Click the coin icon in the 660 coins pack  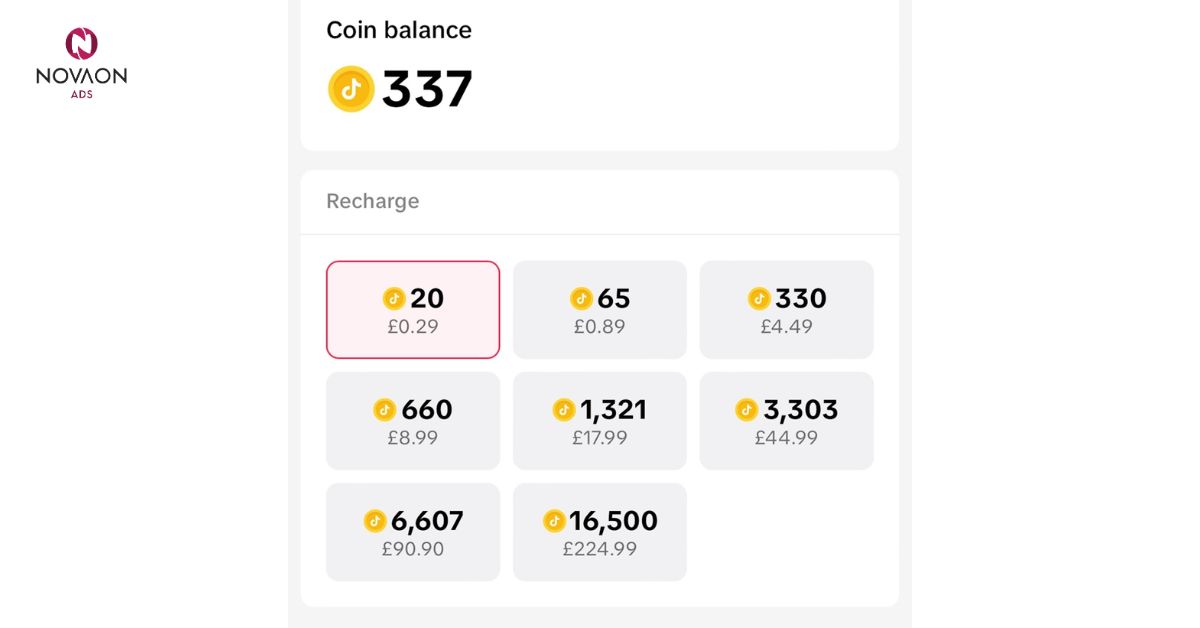tap(385, 410)
